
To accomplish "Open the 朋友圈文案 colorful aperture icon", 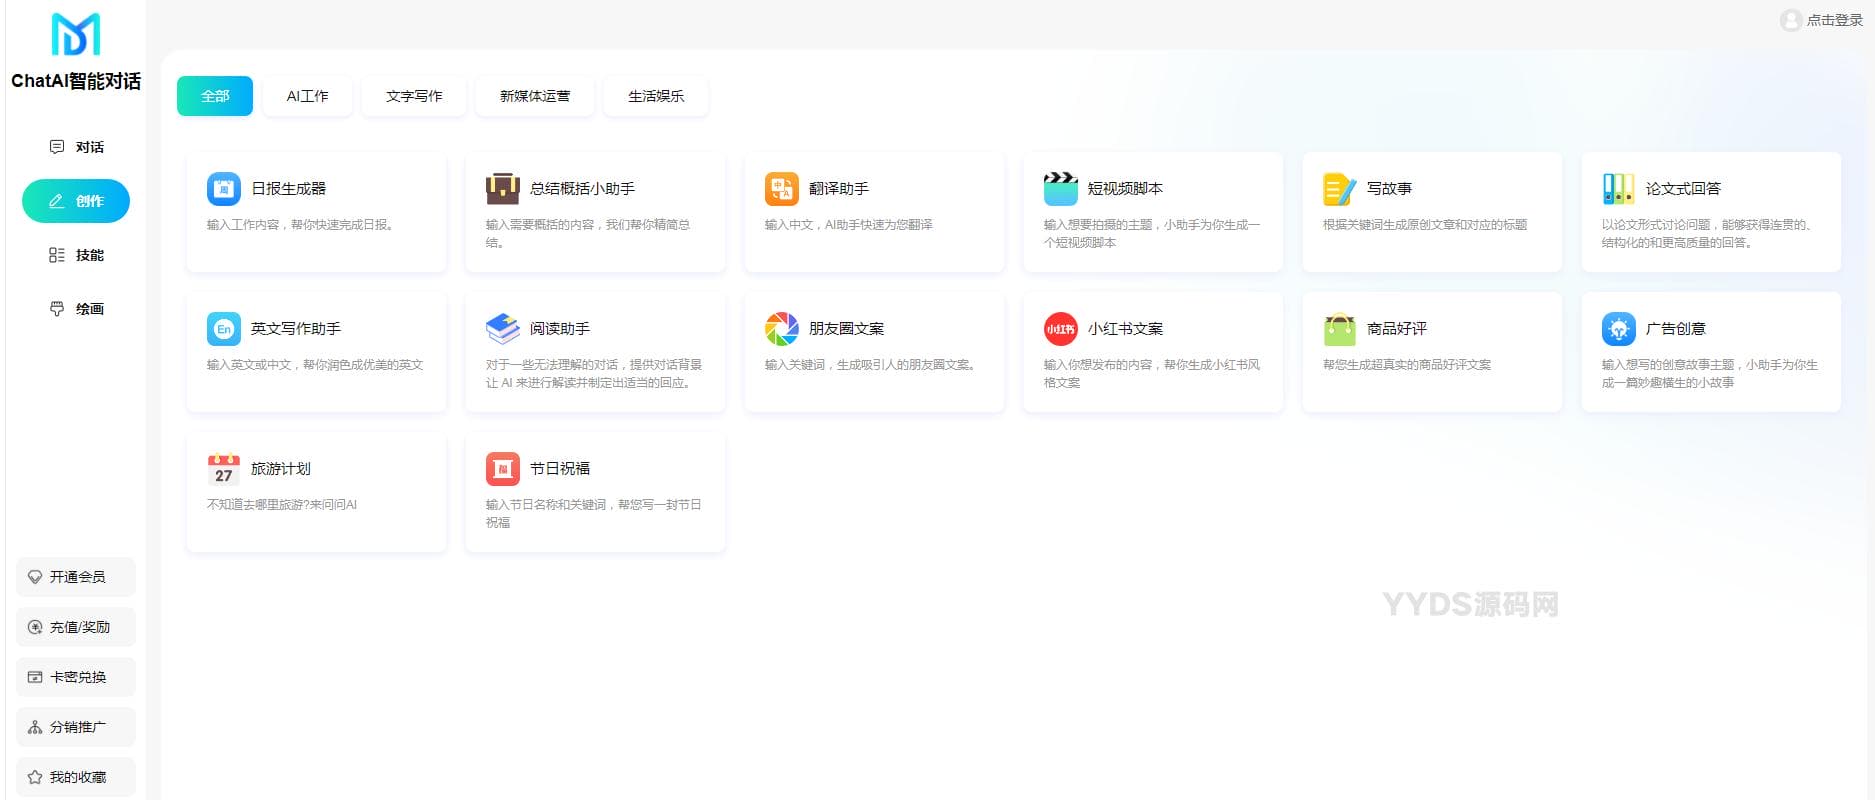I will (x=781, y=328).
